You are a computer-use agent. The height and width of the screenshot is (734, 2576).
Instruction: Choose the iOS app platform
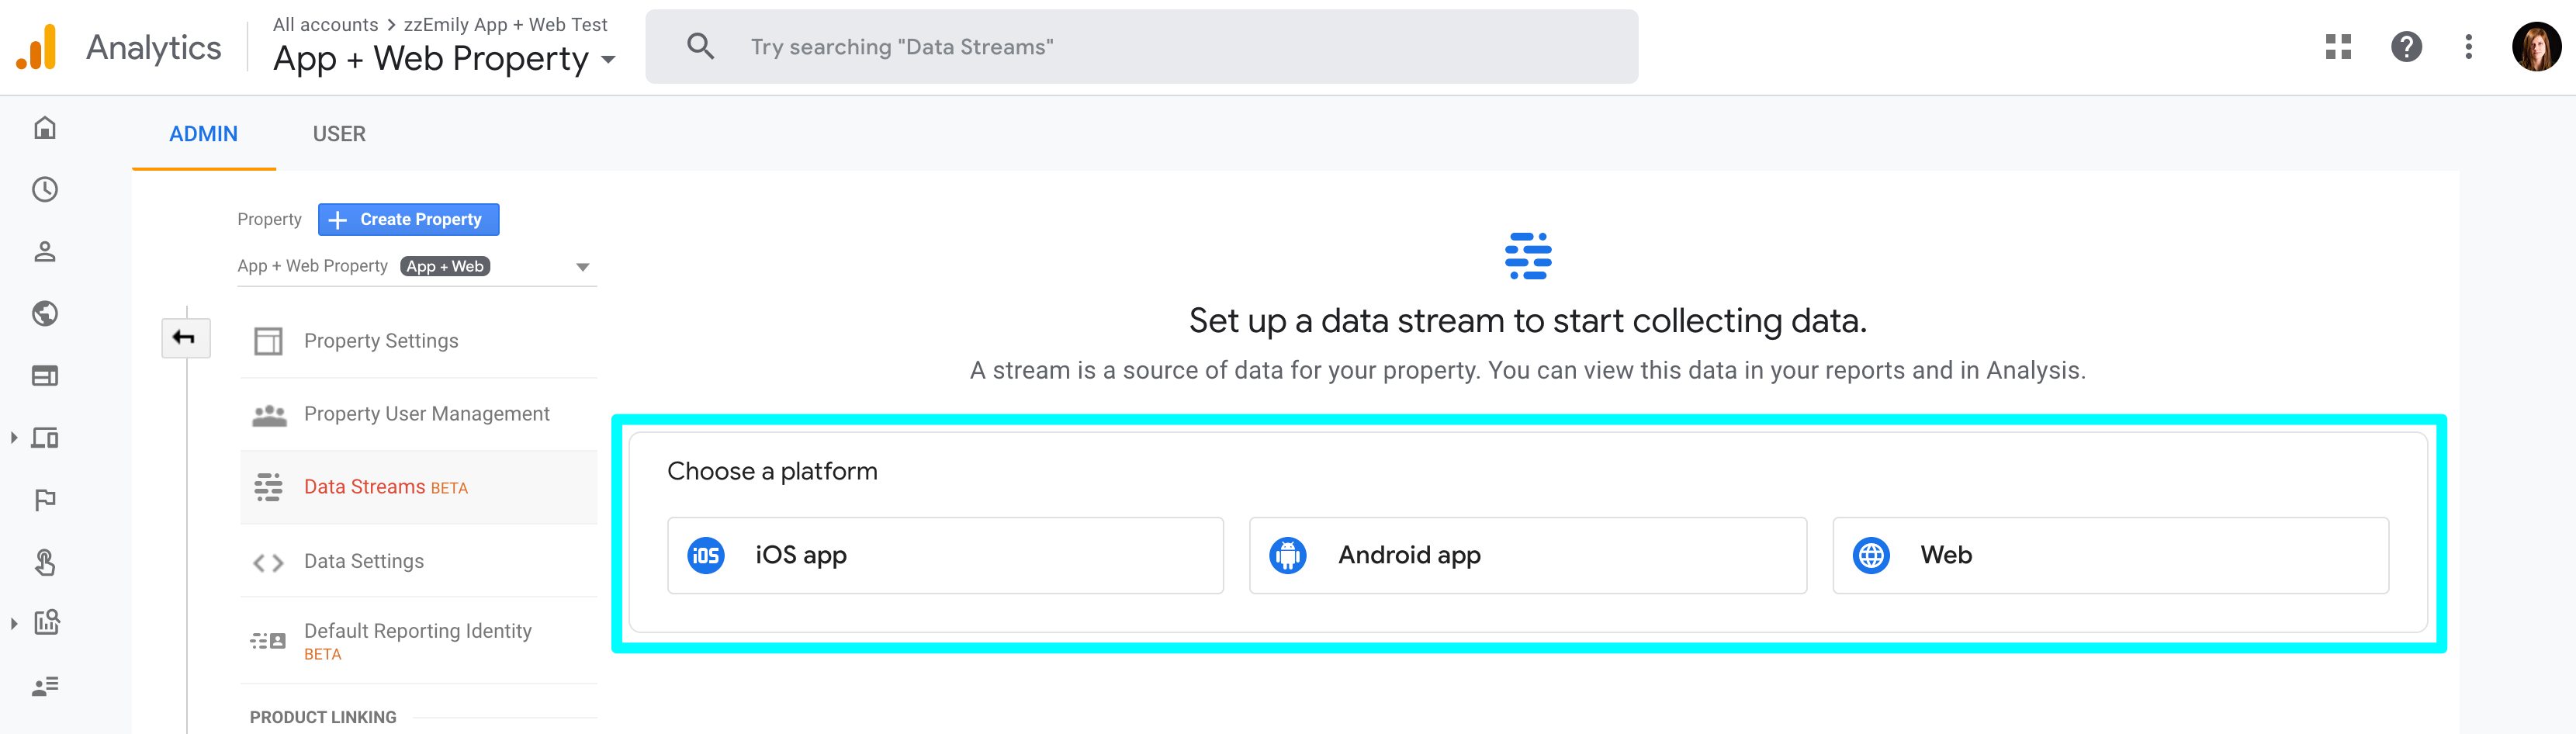[945, 555]
